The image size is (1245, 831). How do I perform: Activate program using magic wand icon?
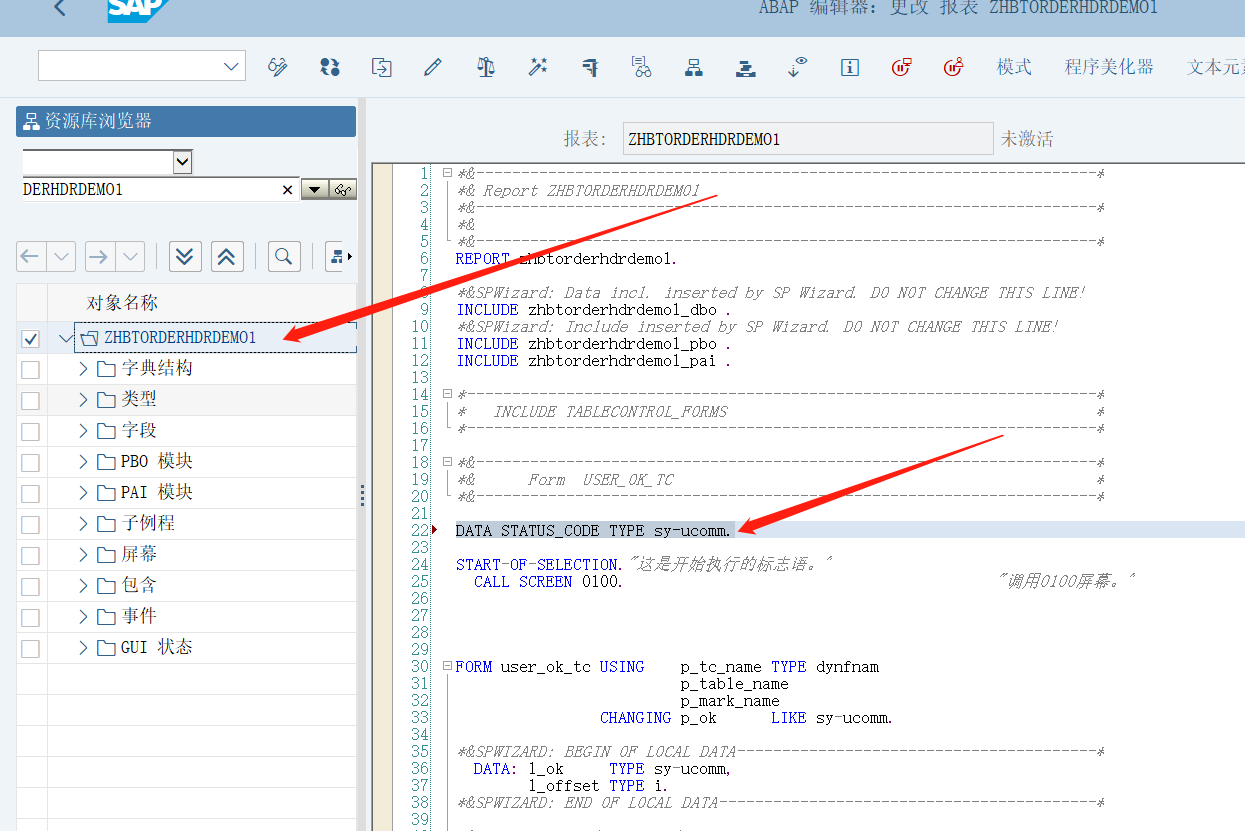(538, 66)
